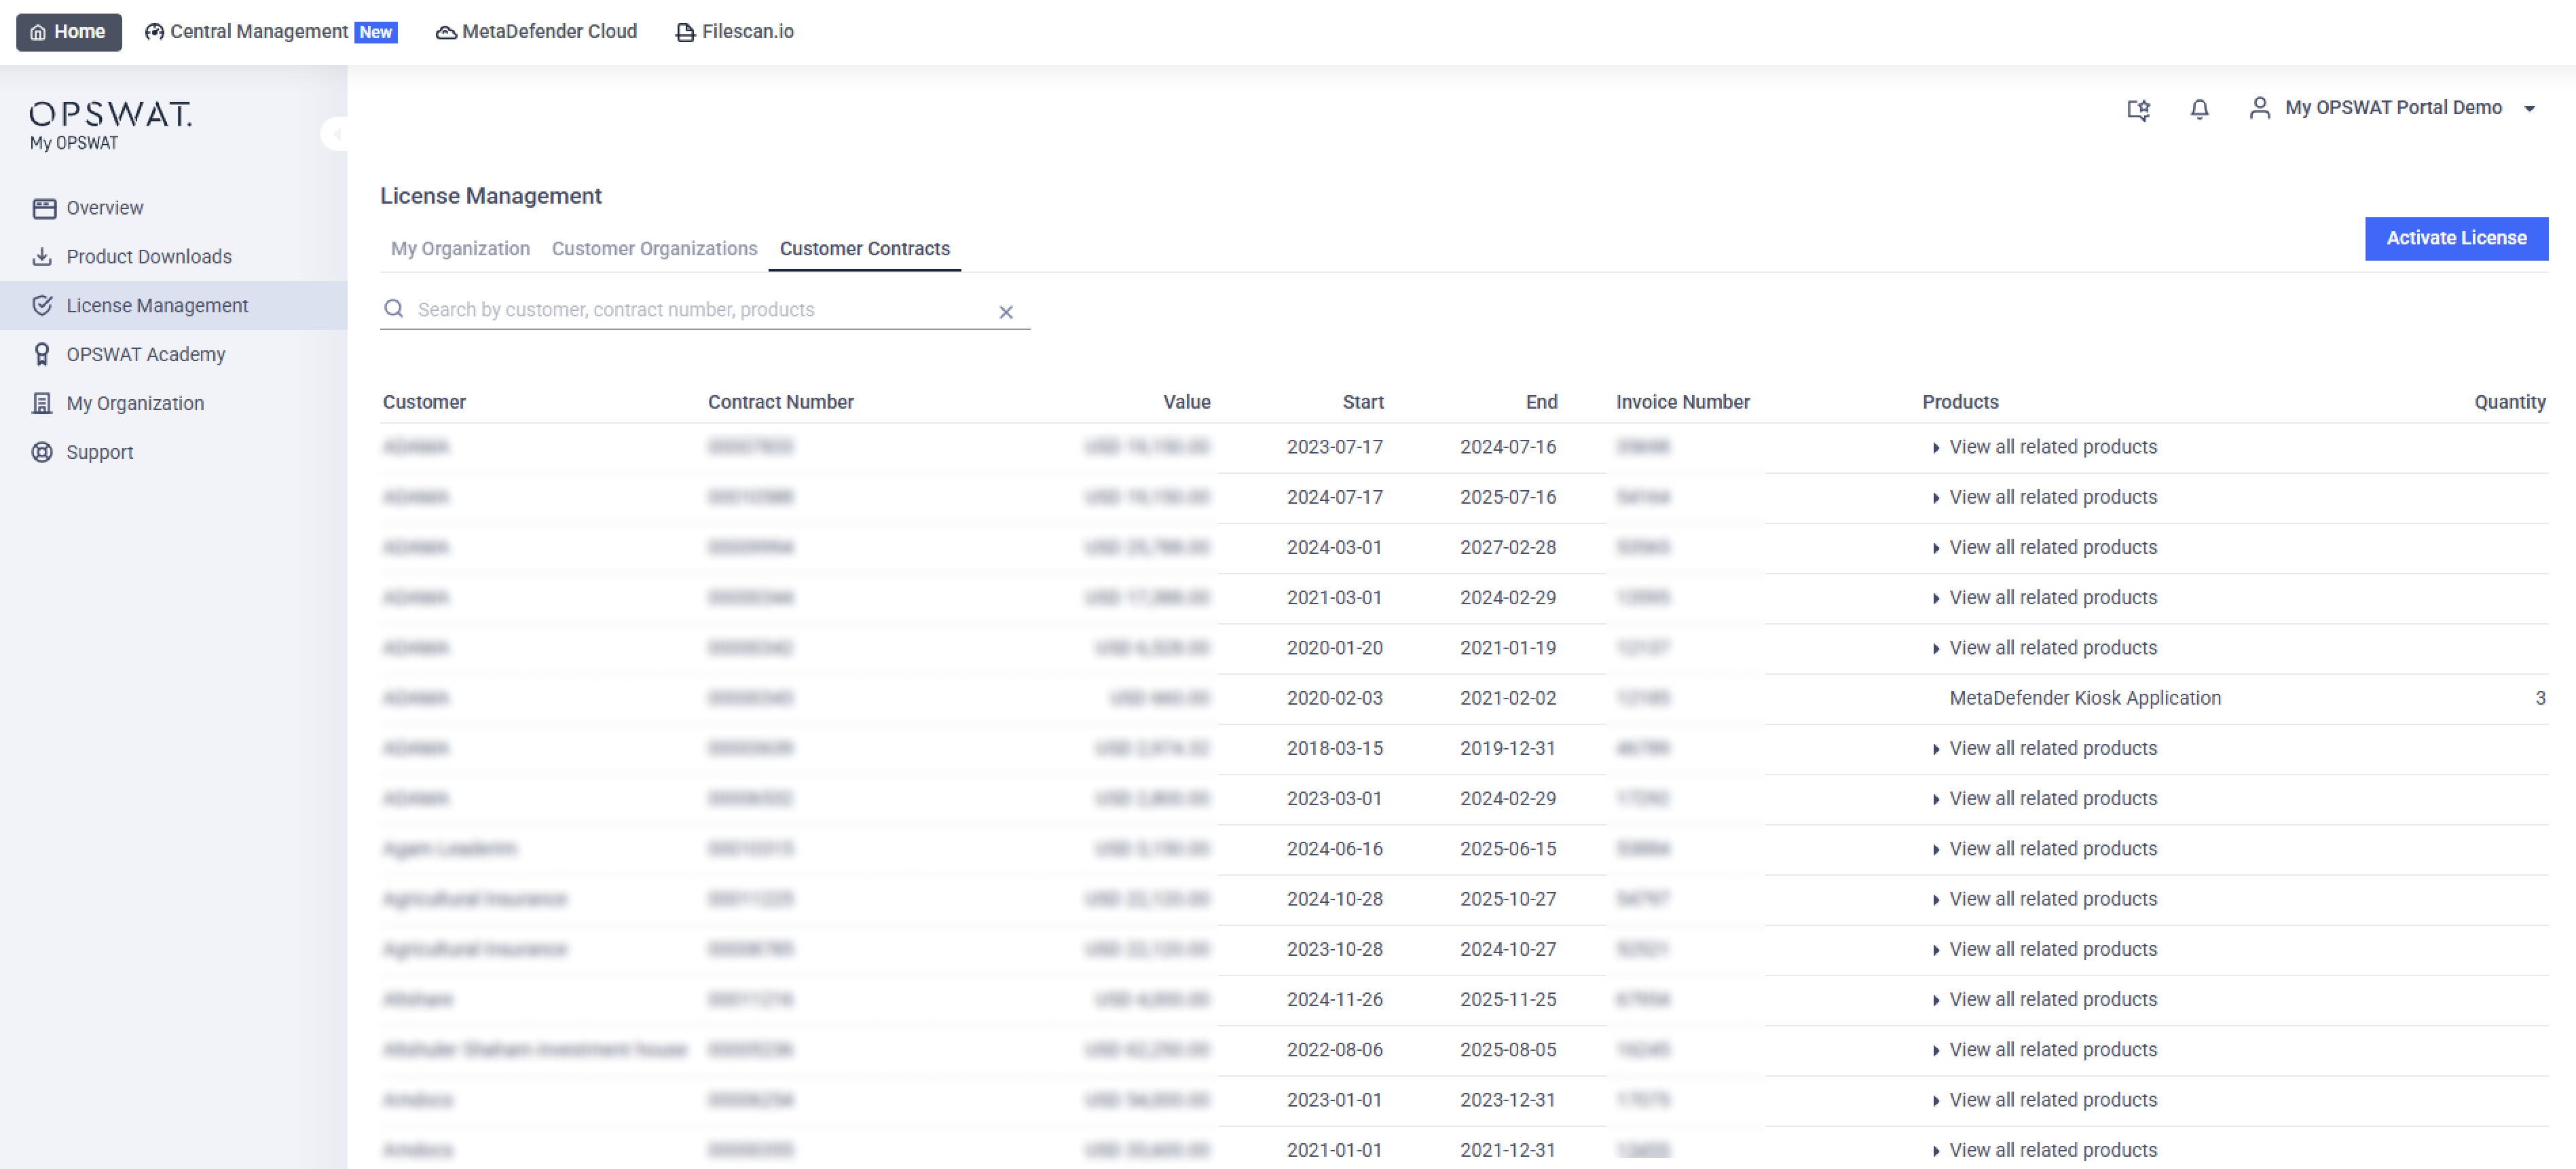This screenshot has height=1169, width=2576.
Task: Click the Central Management gauge icon
Action: pyautogui.click(x=154, y=32)
